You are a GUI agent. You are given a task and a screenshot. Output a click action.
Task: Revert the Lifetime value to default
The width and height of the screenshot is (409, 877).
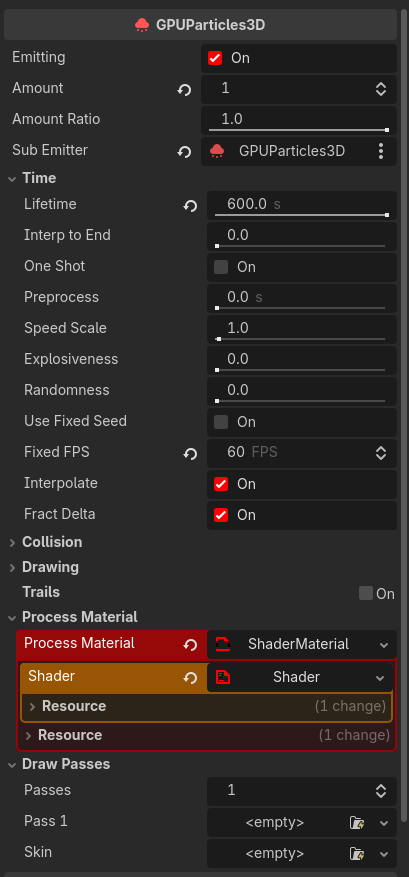(x=190, y=206)
